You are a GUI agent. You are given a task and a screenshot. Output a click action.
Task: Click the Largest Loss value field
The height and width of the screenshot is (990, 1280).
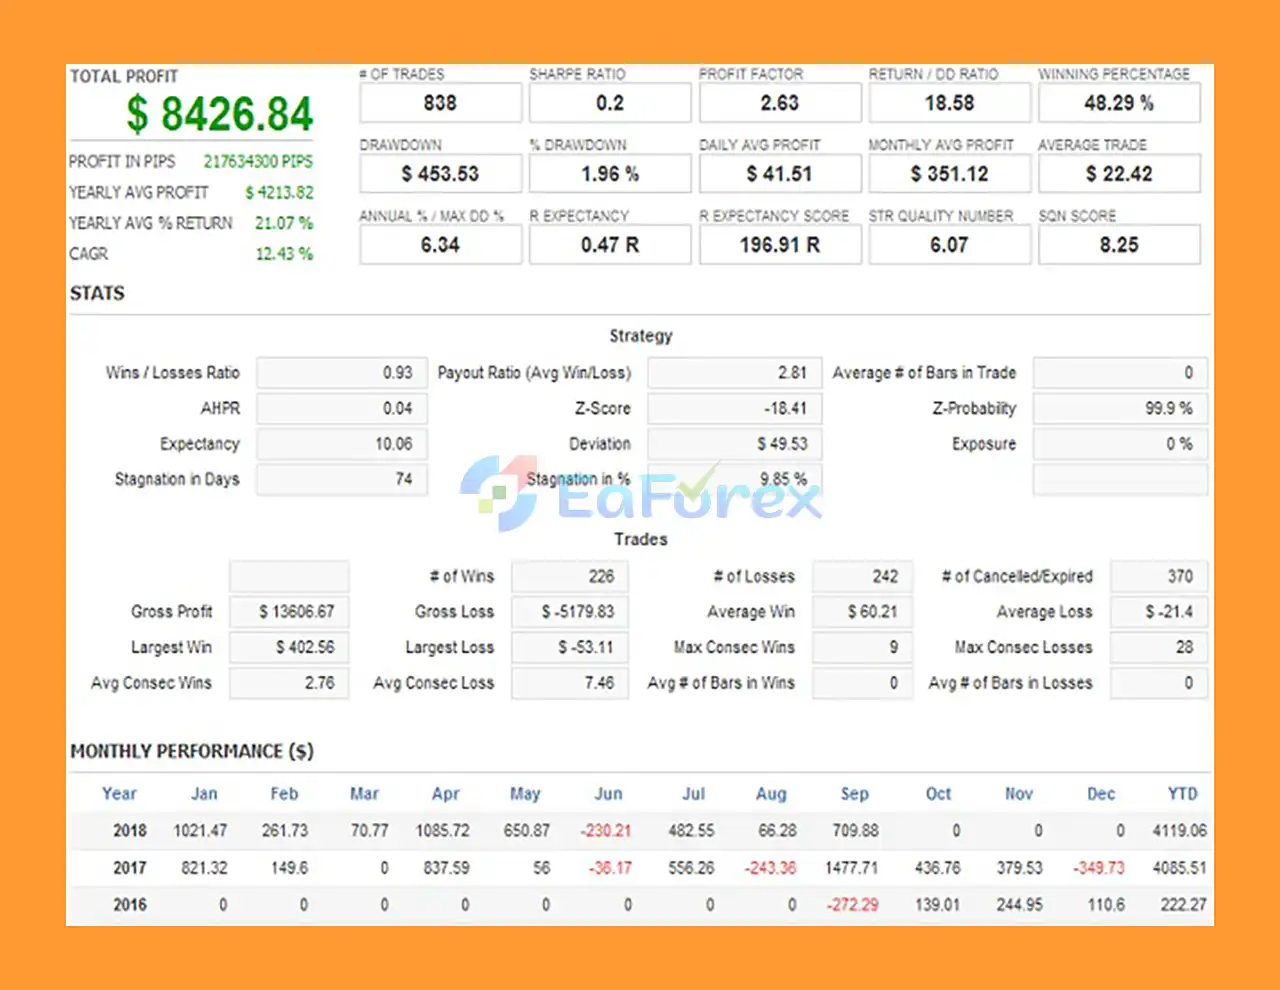570,648
